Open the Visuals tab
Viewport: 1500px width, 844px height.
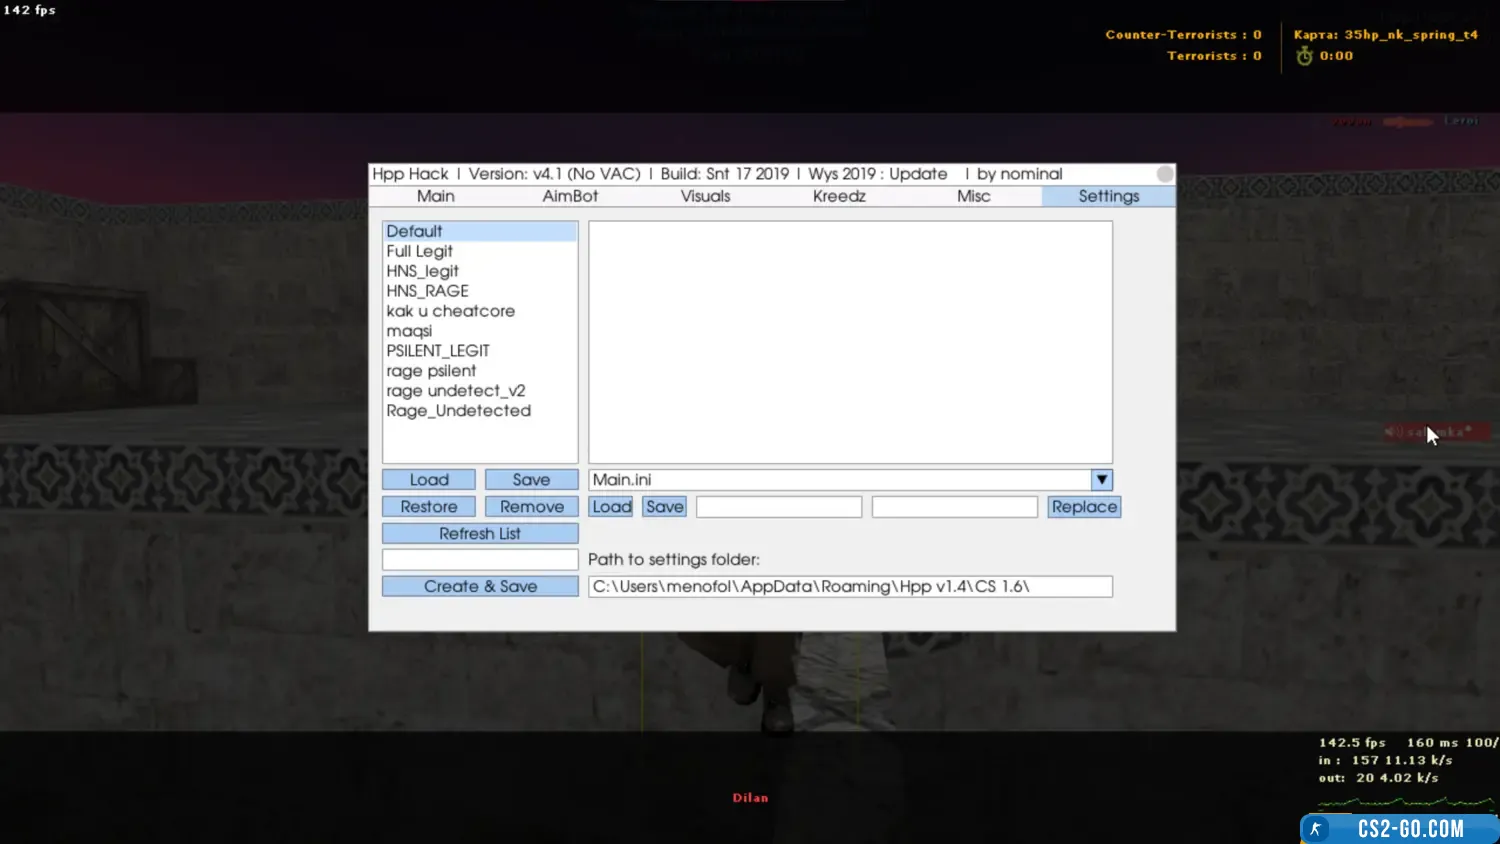click(x=705, y=197)
